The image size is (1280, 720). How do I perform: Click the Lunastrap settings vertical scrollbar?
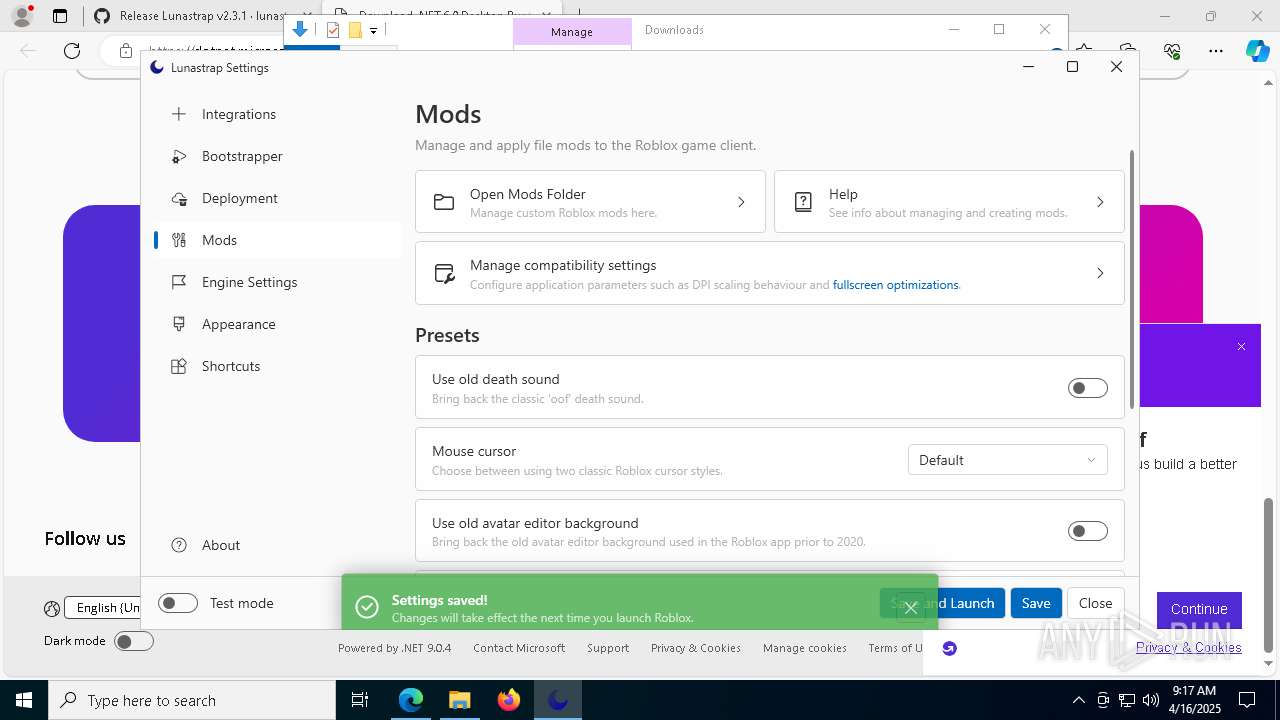[1132, 280]
